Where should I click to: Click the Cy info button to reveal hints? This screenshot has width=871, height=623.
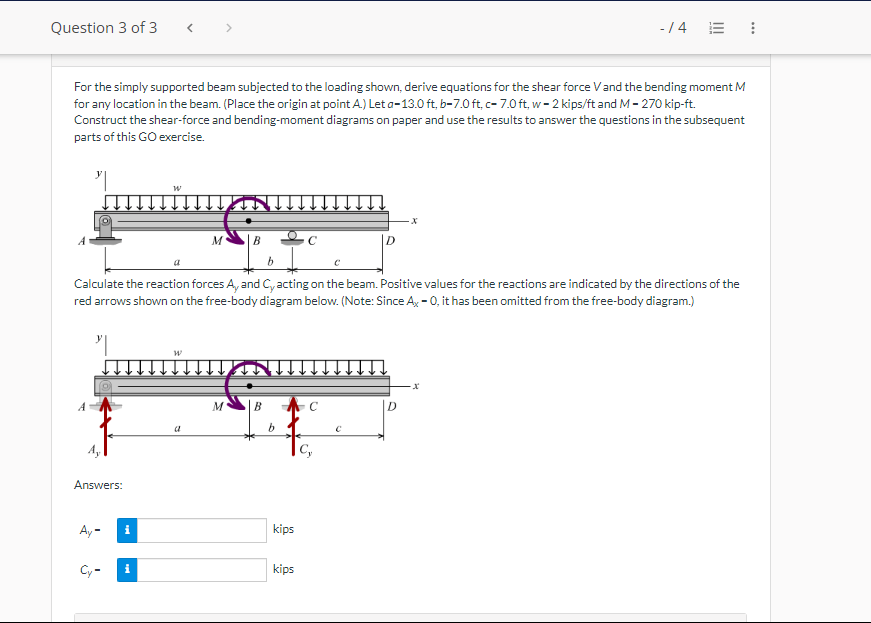[x=126, y=569]
